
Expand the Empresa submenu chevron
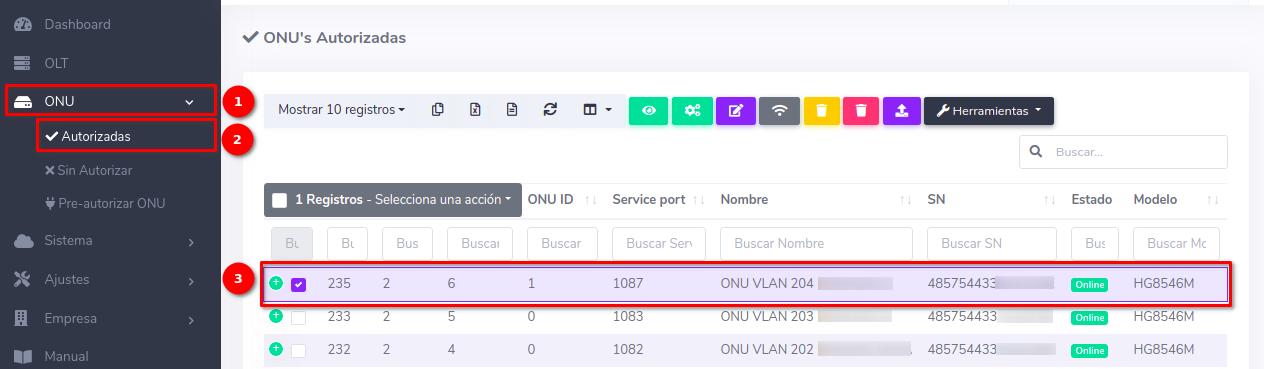pyautogui.click(x=191, y=319)
